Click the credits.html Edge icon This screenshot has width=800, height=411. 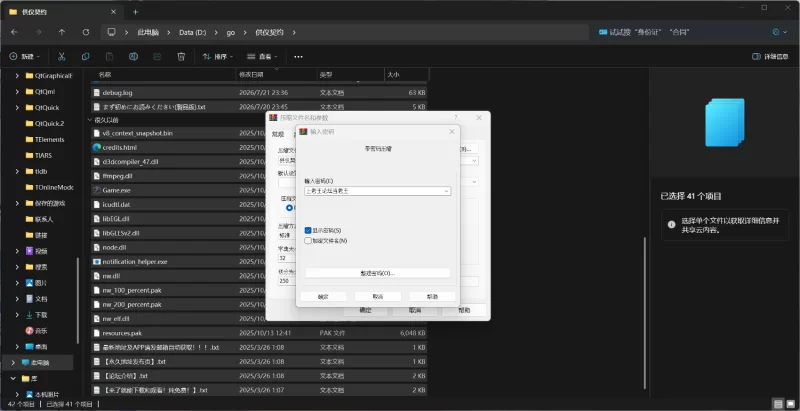[x=97, y=147]
